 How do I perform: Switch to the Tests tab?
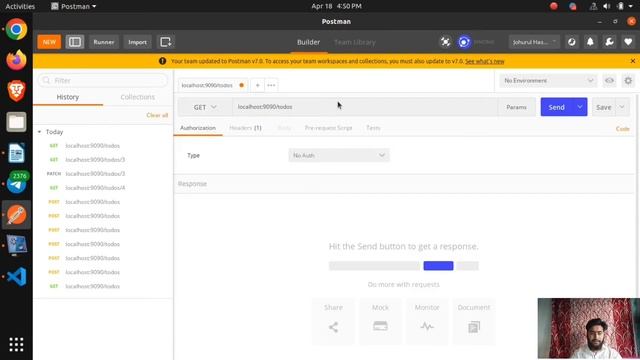tap(373, 128)
